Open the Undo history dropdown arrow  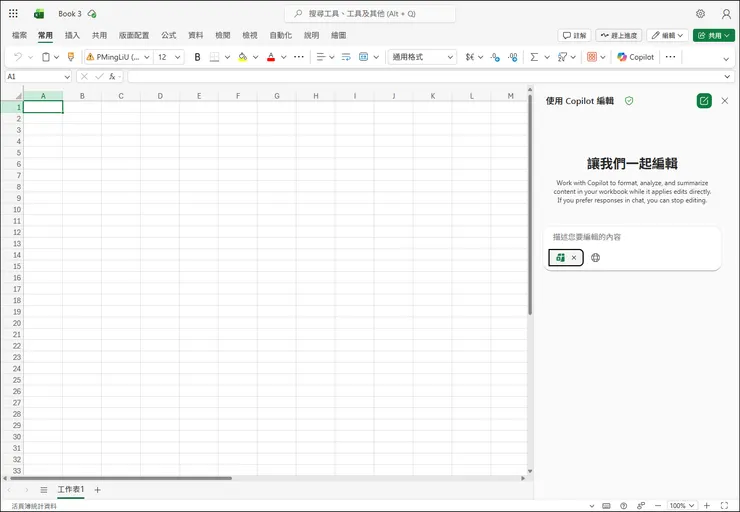(31, 57)
